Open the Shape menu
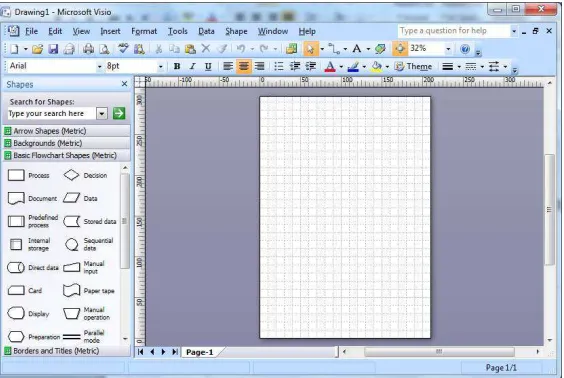Screen dimensions: 564x378 236,31
